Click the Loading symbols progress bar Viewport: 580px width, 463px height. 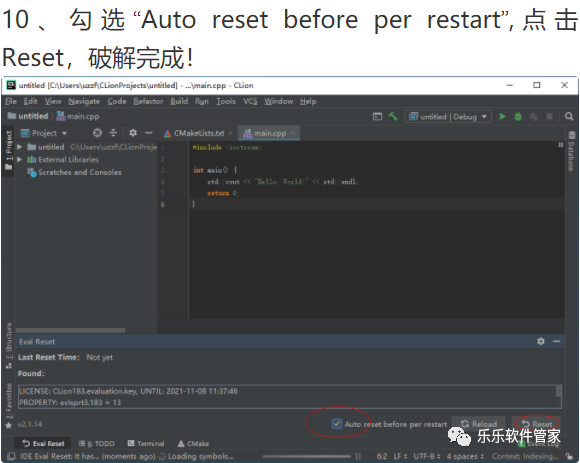point(308,456)
